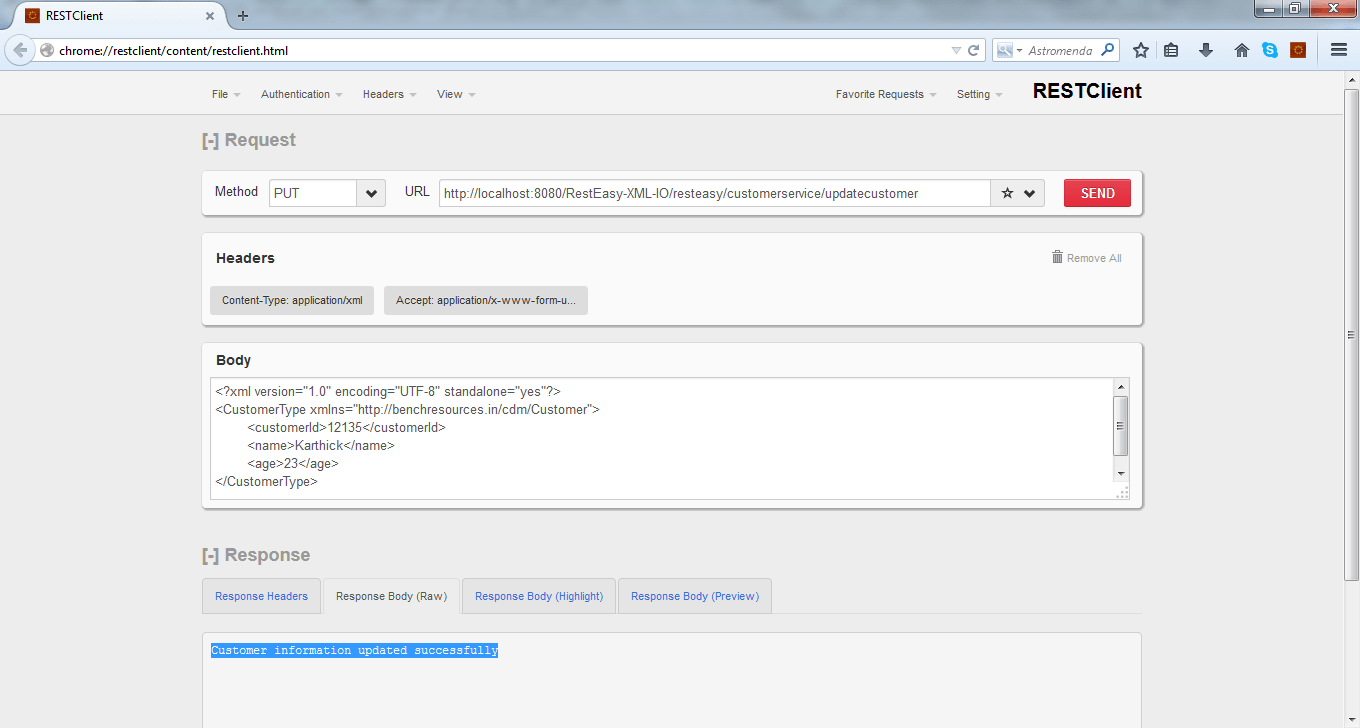Toggle the bookmark star for this page
Screen dimensions: 1360x728
(x=1141, y=48)
